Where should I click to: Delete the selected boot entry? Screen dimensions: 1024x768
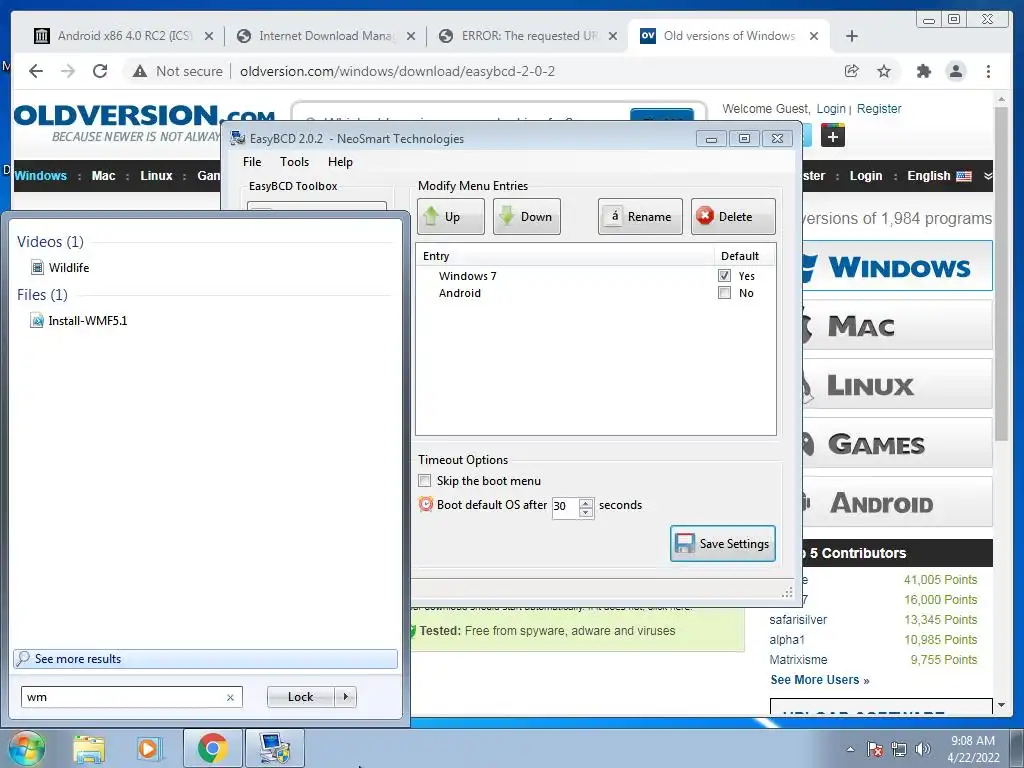(733, 216)
